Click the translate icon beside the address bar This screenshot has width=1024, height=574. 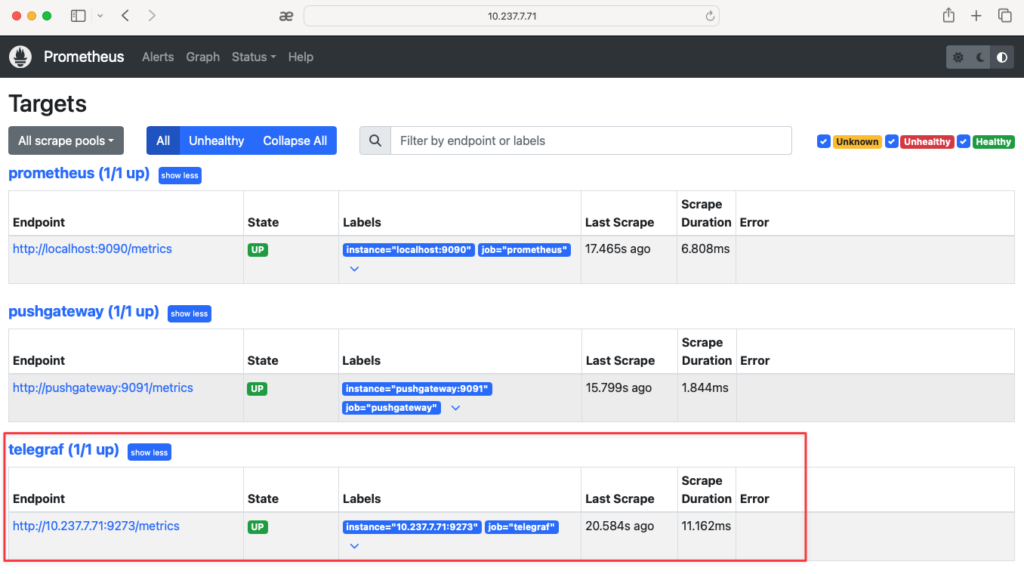tap(286, 16)
